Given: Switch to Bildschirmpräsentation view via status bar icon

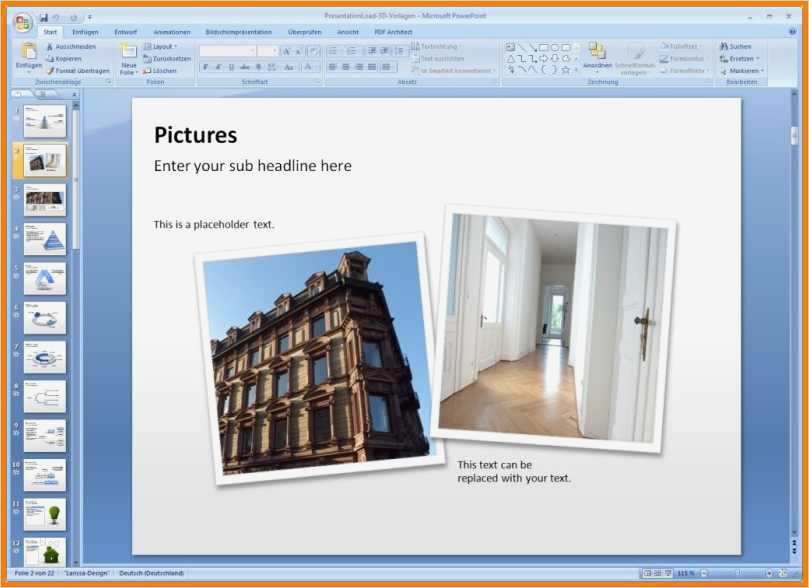Looking at the screenshot, I should pyautogui.click(x=666, y=574).
